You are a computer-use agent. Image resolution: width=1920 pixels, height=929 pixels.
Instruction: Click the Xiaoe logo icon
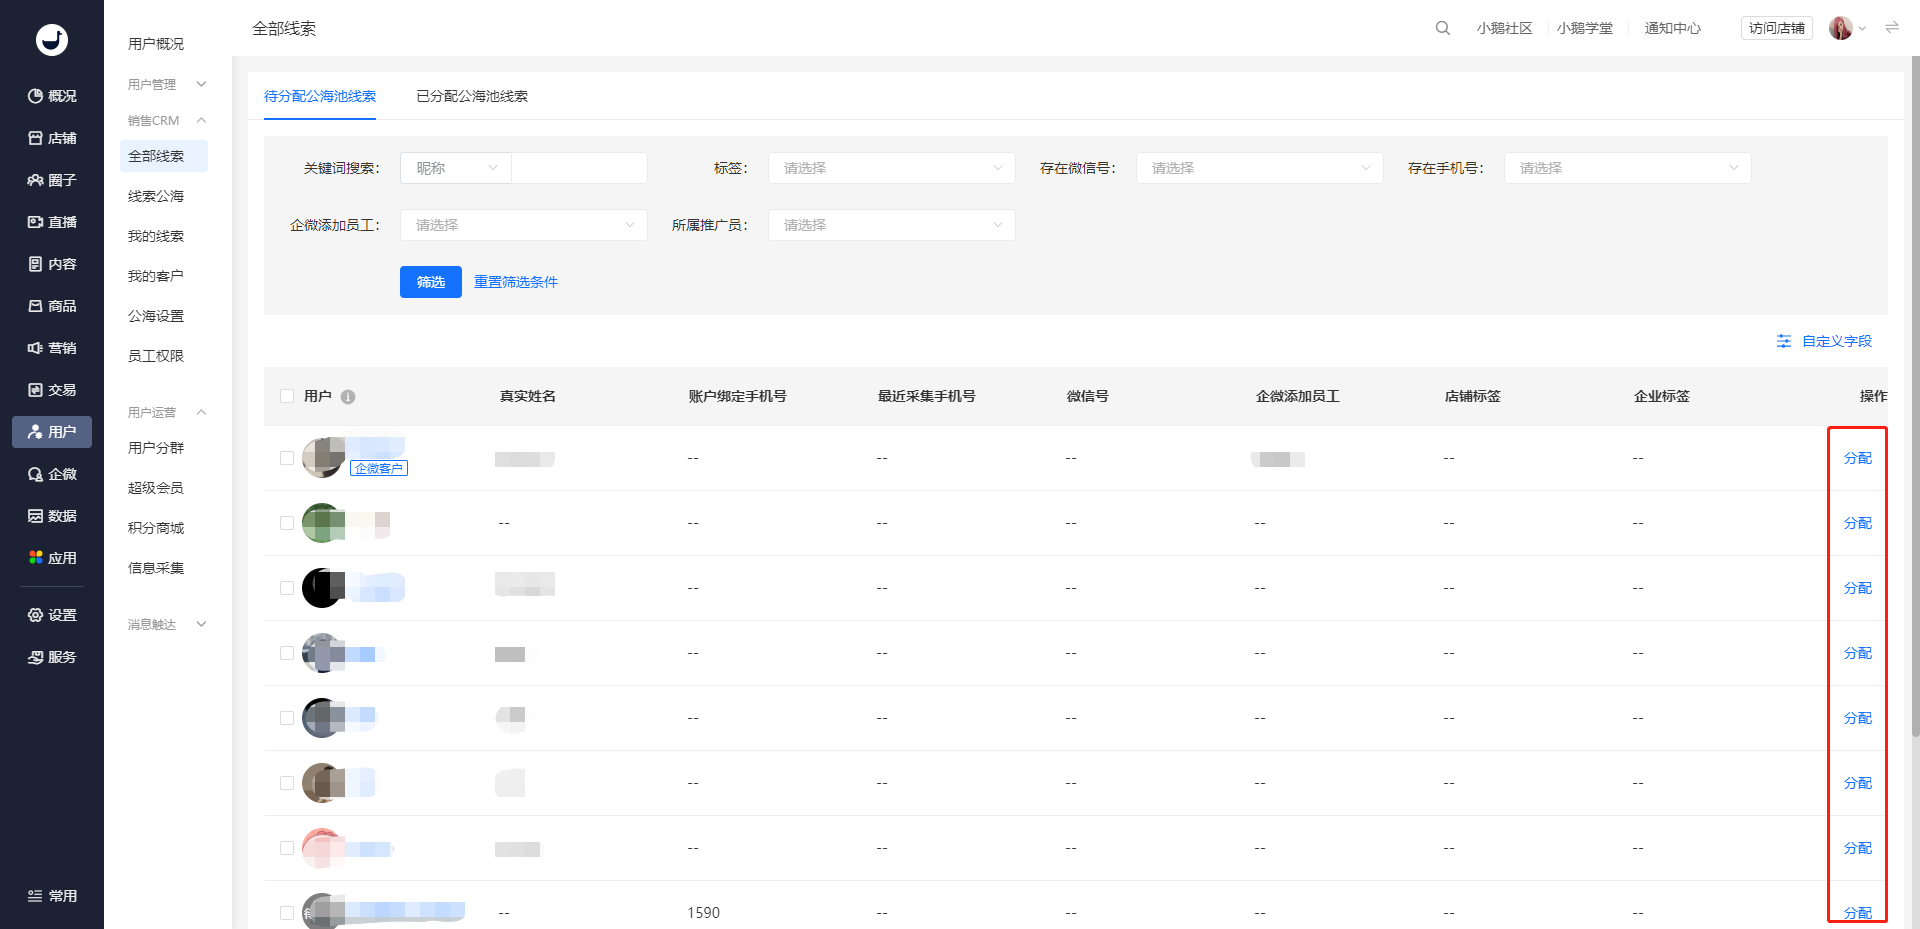(x=52, y=39)
